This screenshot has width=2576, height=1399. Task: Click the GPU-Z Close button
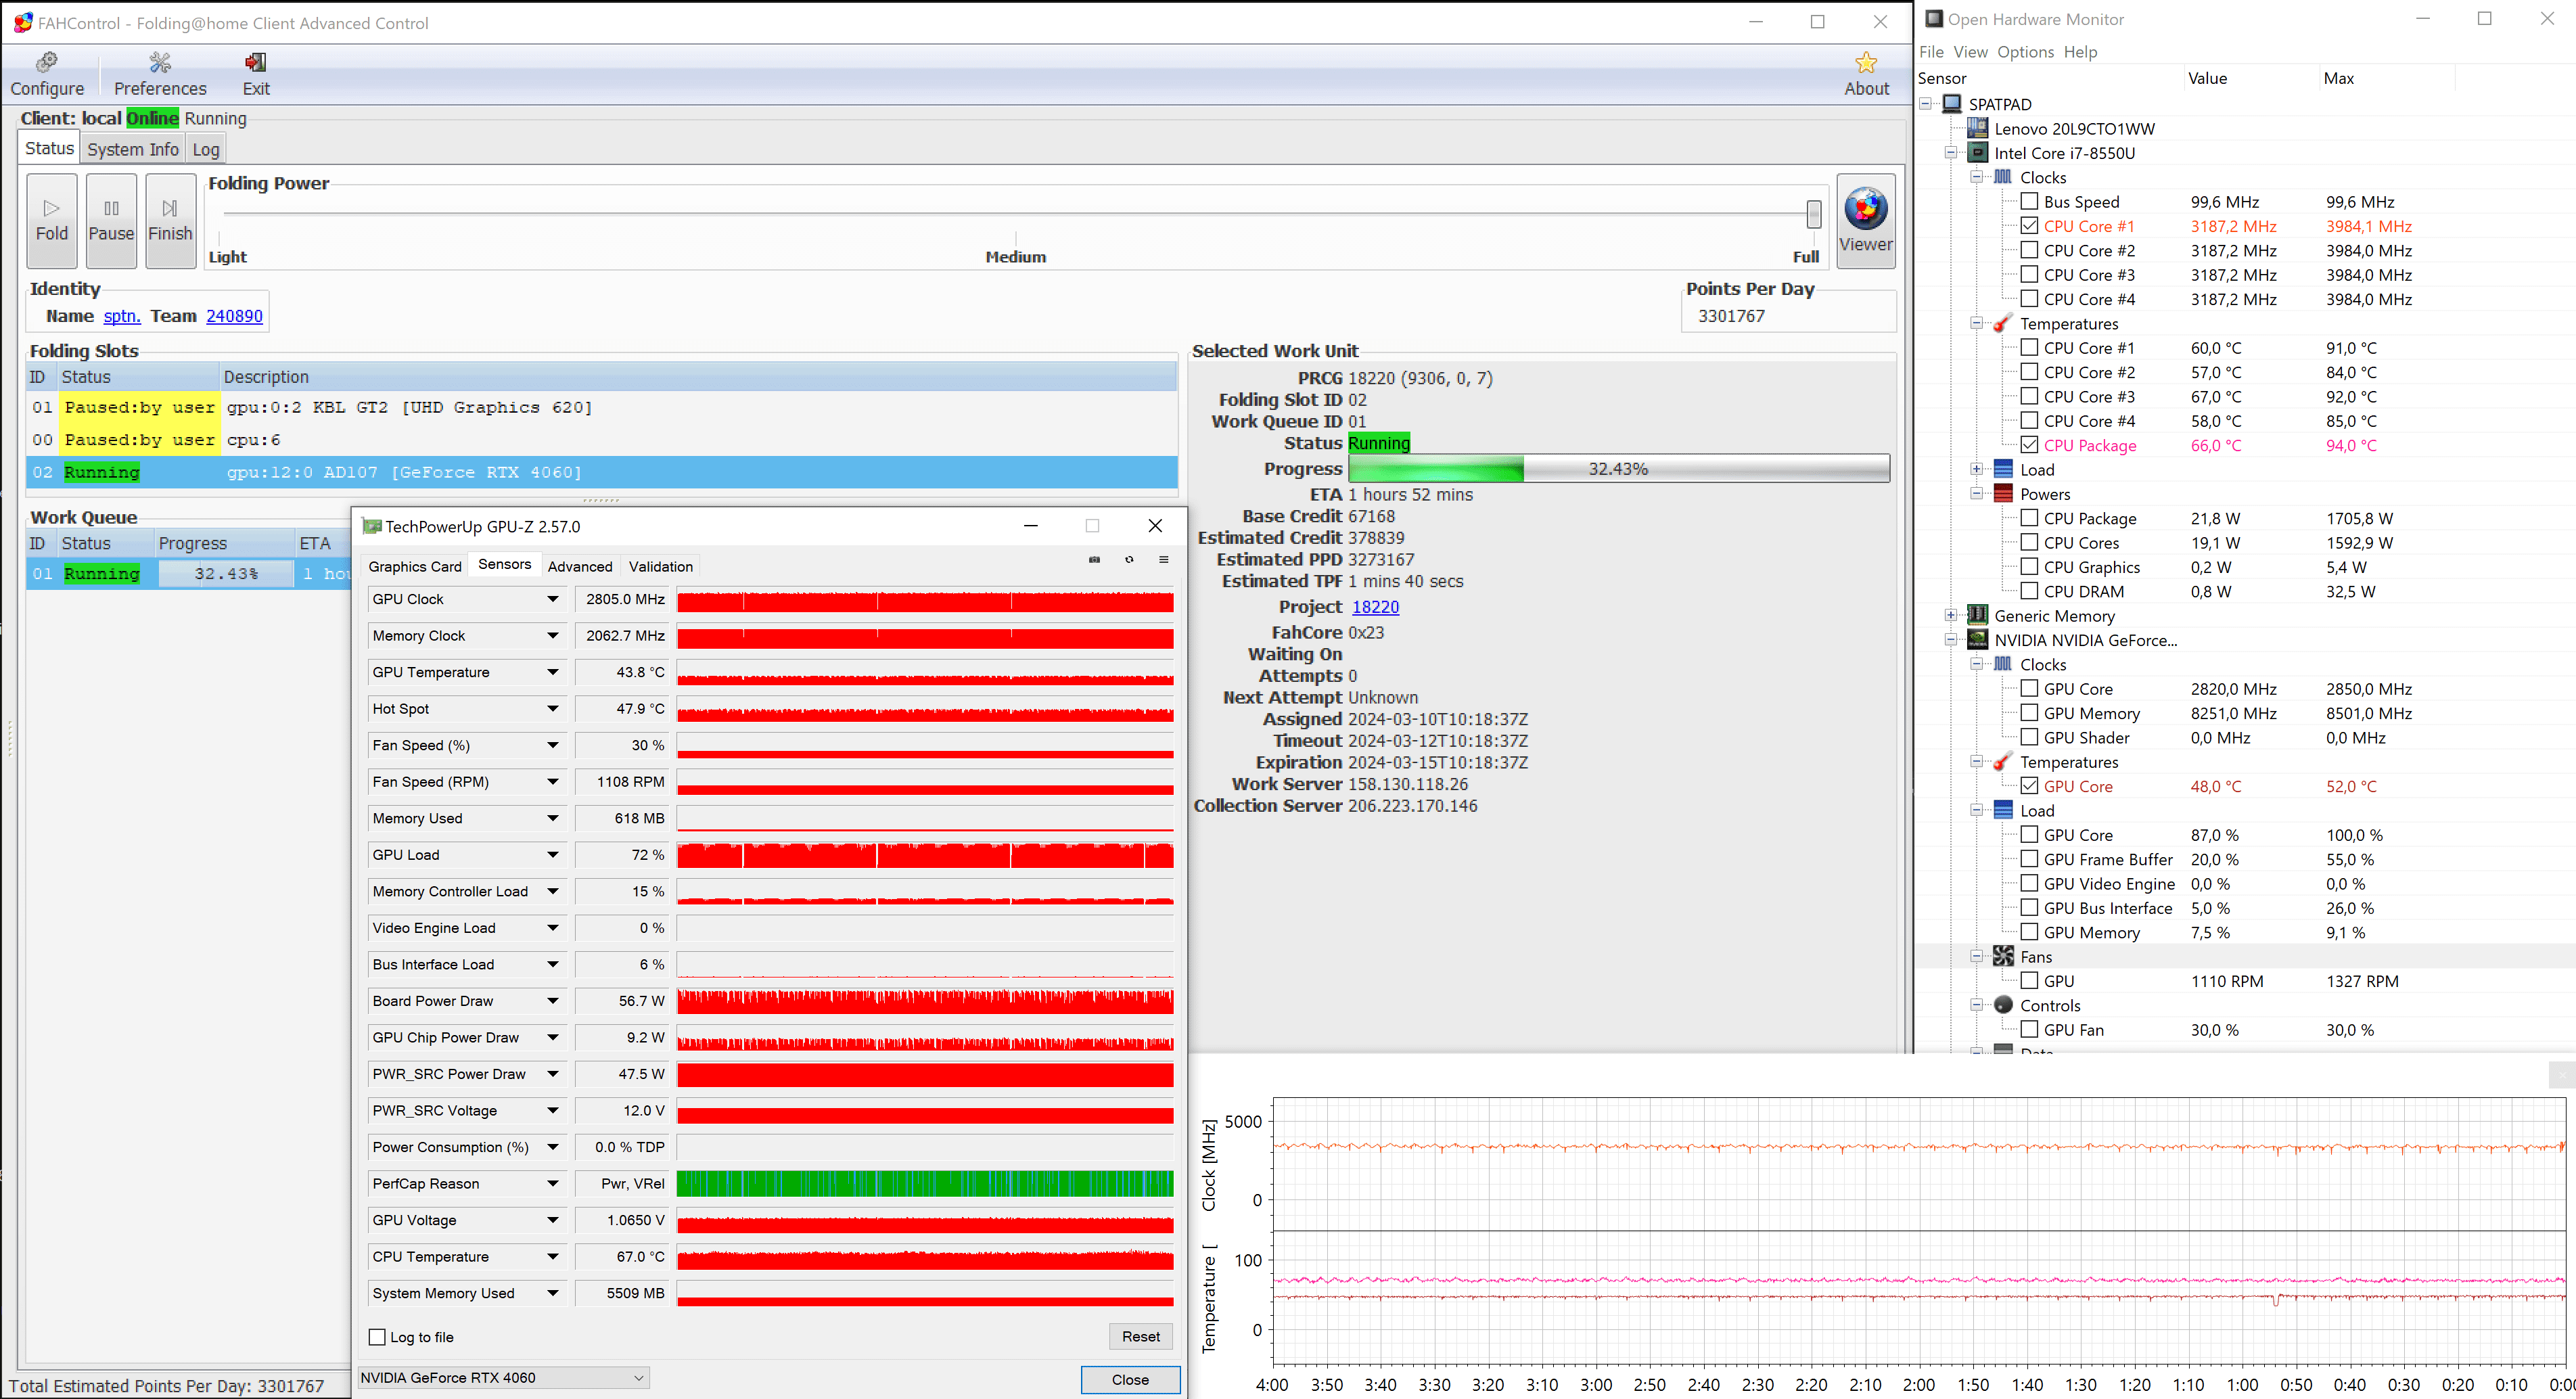(1130, 1379)
